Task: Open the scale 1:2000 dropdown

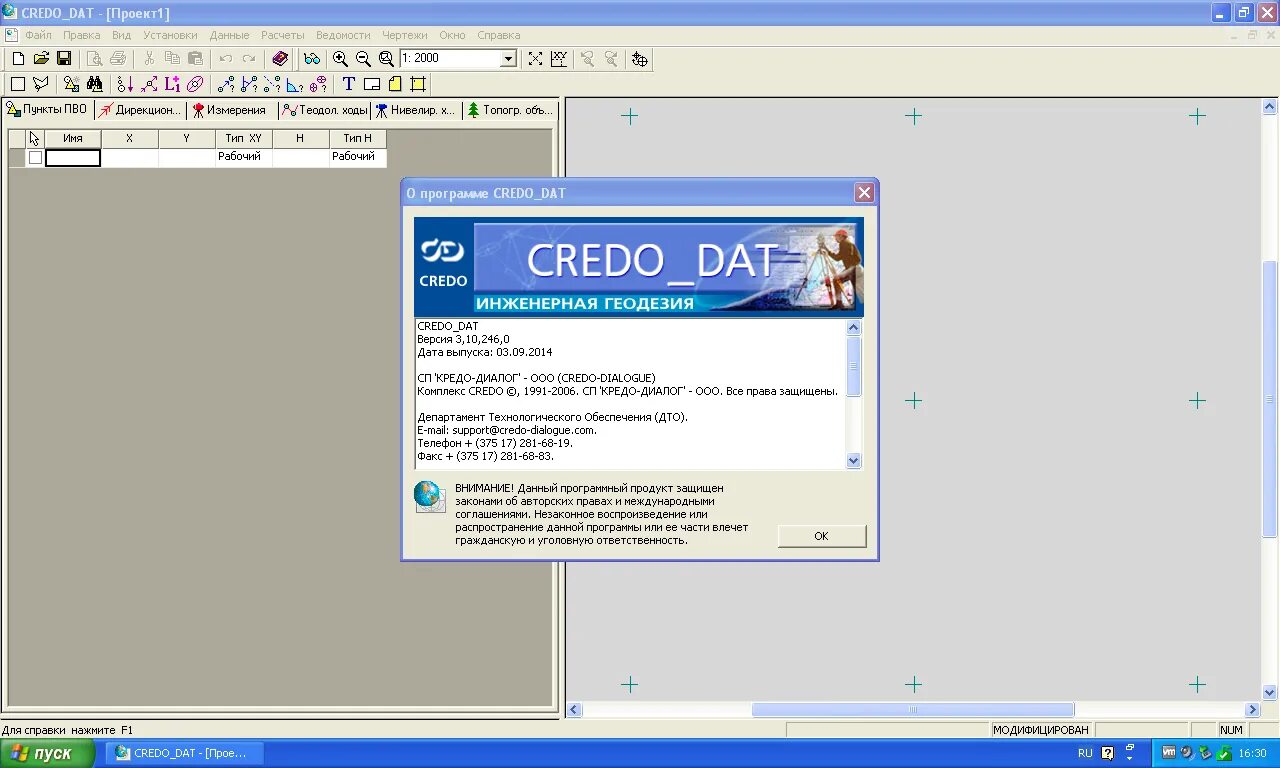Action: pos(508,59)
